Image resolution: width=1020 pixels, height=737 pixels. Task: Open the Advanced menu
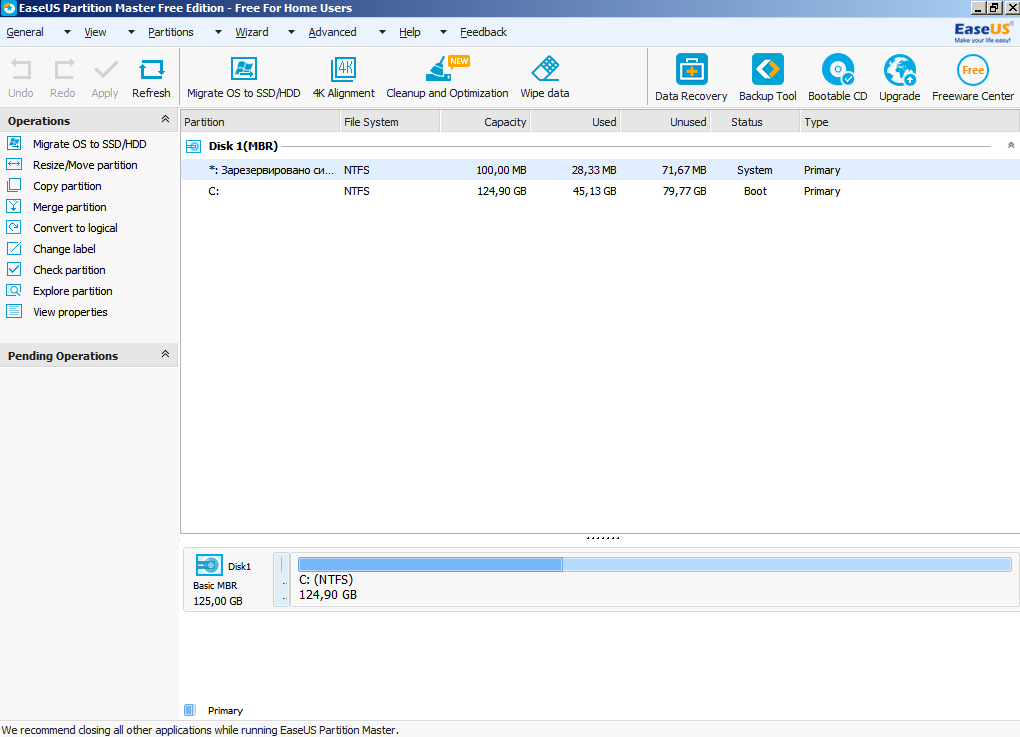point(332,32)
